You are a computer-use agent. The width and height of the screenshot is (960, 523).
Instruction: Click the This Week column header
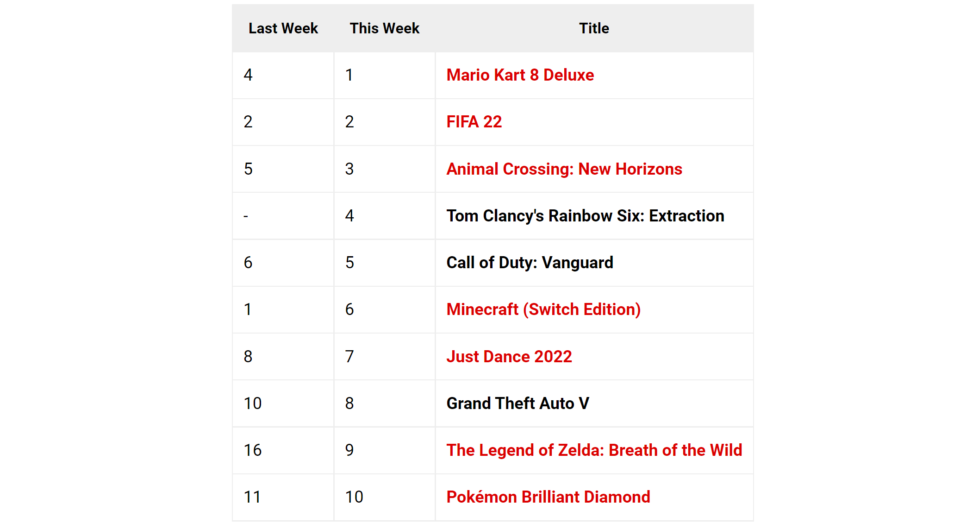[x=384, y=28]
